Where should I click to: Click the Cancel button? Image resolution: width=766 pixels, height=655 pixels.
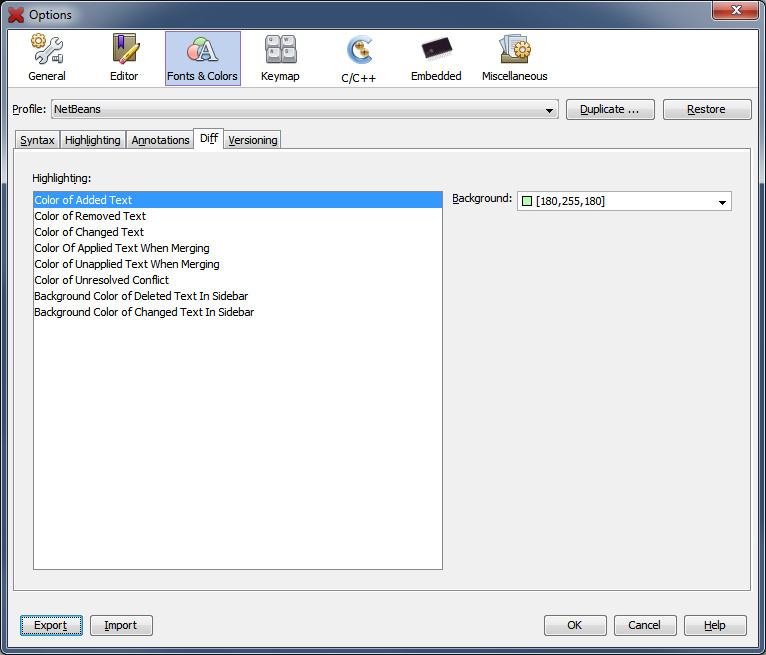(645, 625)
